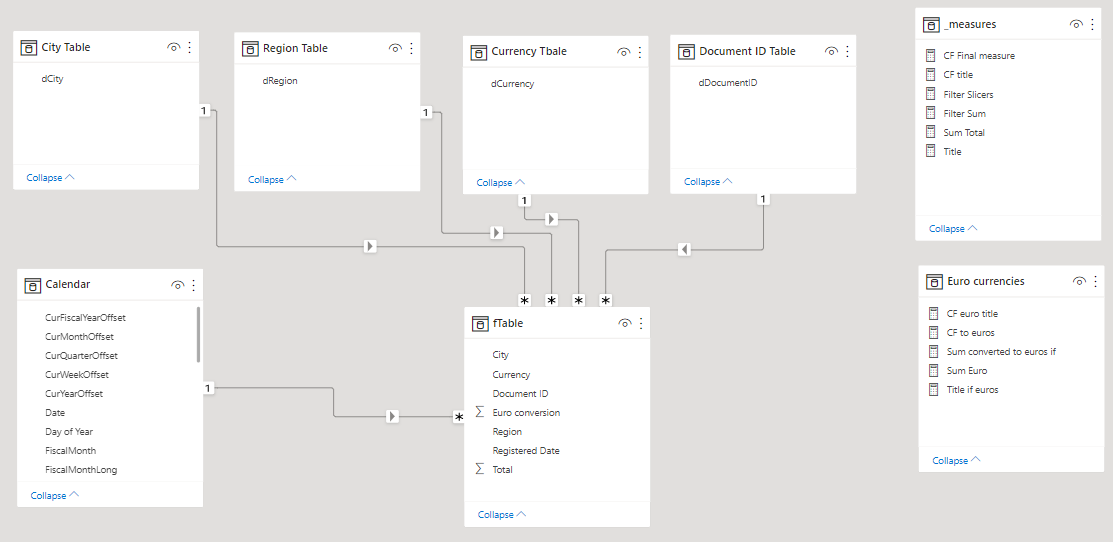
Task: Click calculator icon beside Sum Euro
Action: 934,370
